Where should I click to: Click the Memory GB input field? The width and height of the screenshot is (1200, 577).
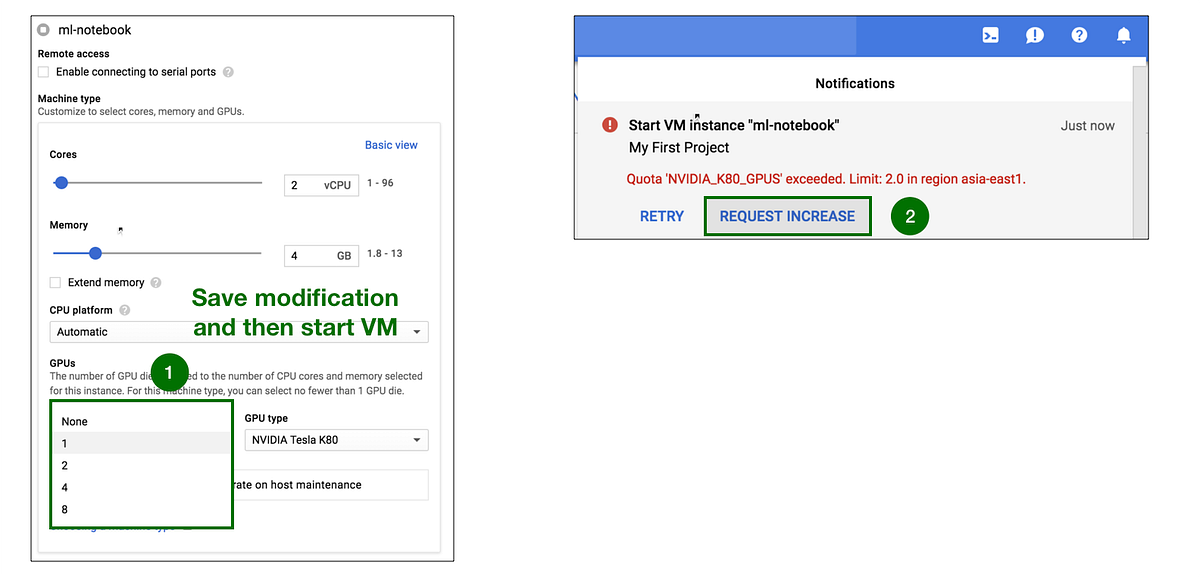(x=321, y=255)
